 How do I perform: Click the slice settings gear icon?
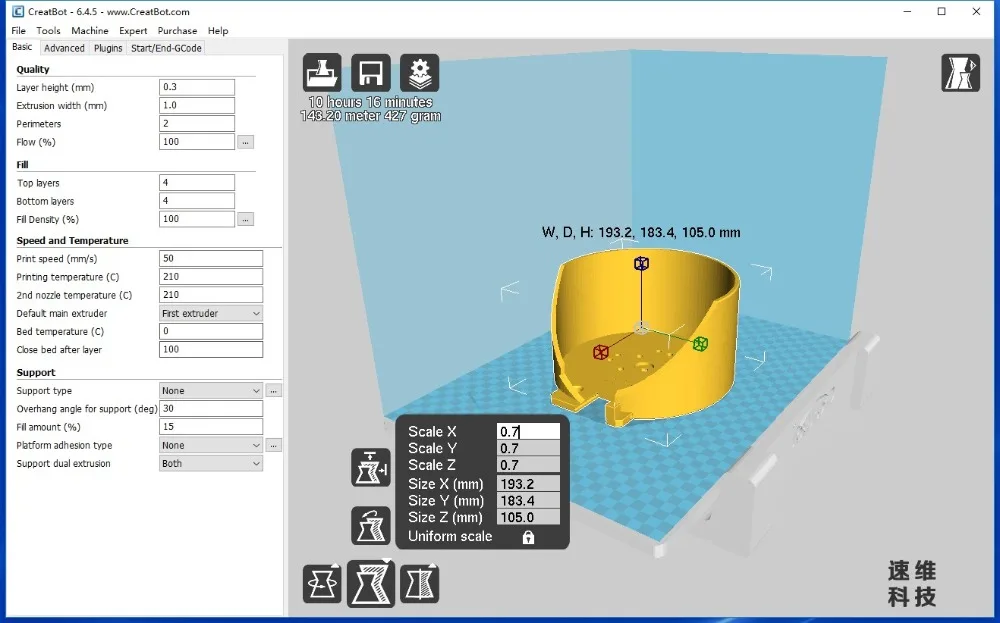pos(419,73)
